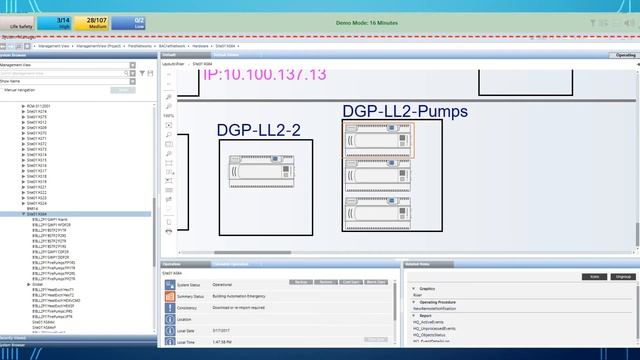This screenshot has height=360, width=640.
Task: Select the middle controller in DGP-LL2-Pumps
Action: coord(378,176)
